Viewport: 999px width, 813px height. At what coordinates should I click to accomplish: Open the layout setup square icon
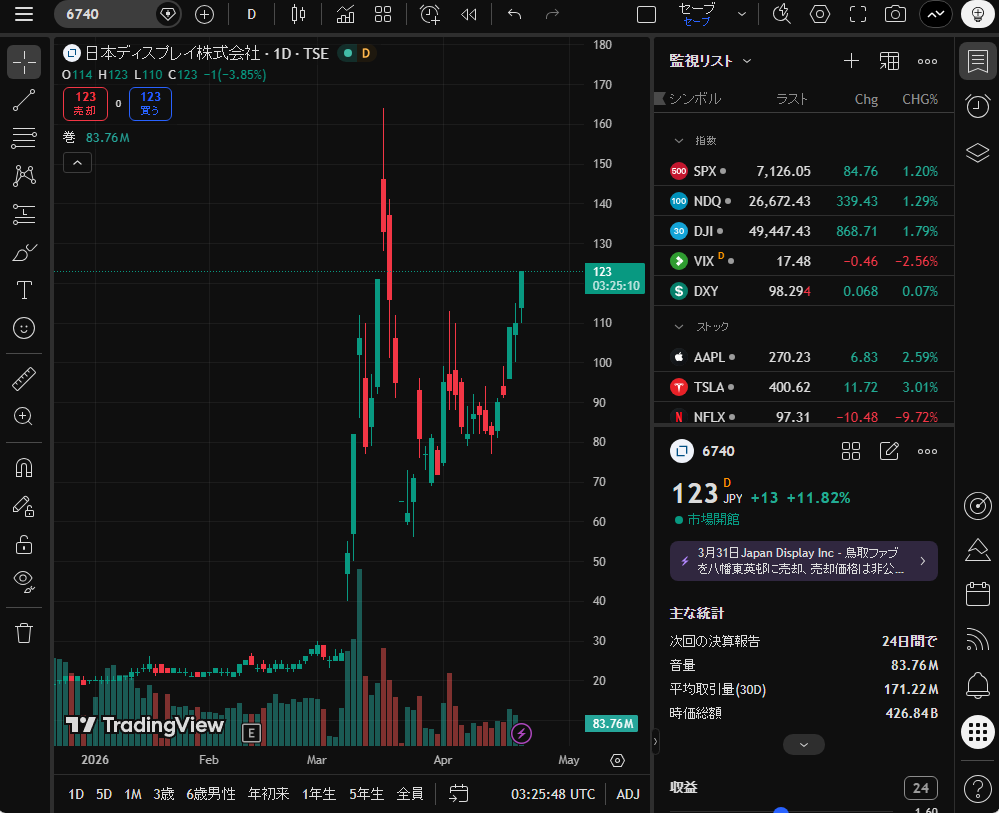646,14
